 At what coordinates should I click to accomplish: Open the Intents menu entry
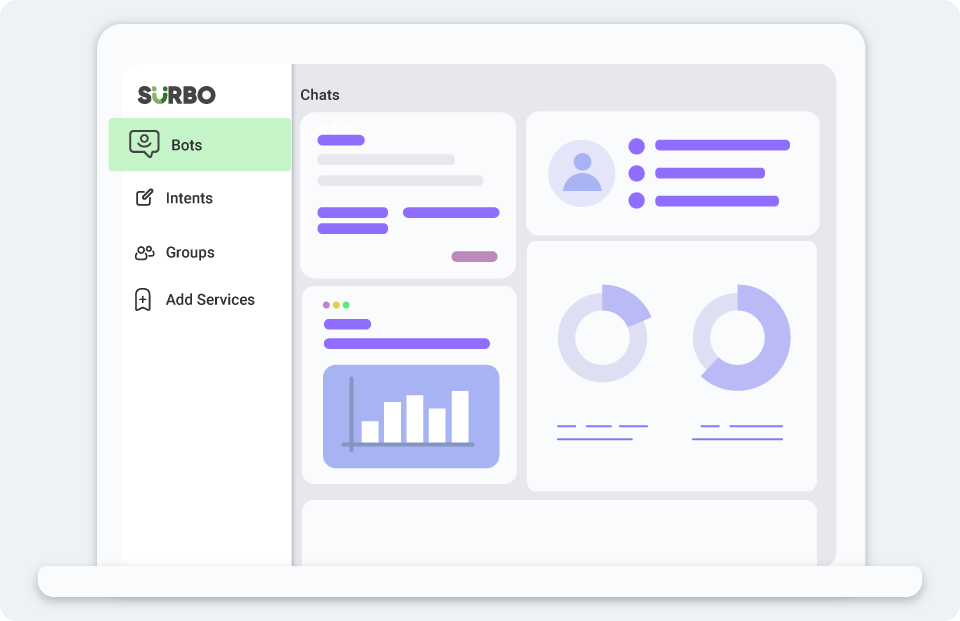[189, 197]
